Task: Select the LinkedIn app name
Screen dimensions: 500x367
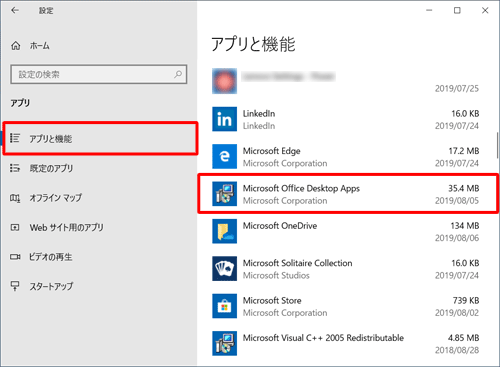Action: click(x=259, y=114)
